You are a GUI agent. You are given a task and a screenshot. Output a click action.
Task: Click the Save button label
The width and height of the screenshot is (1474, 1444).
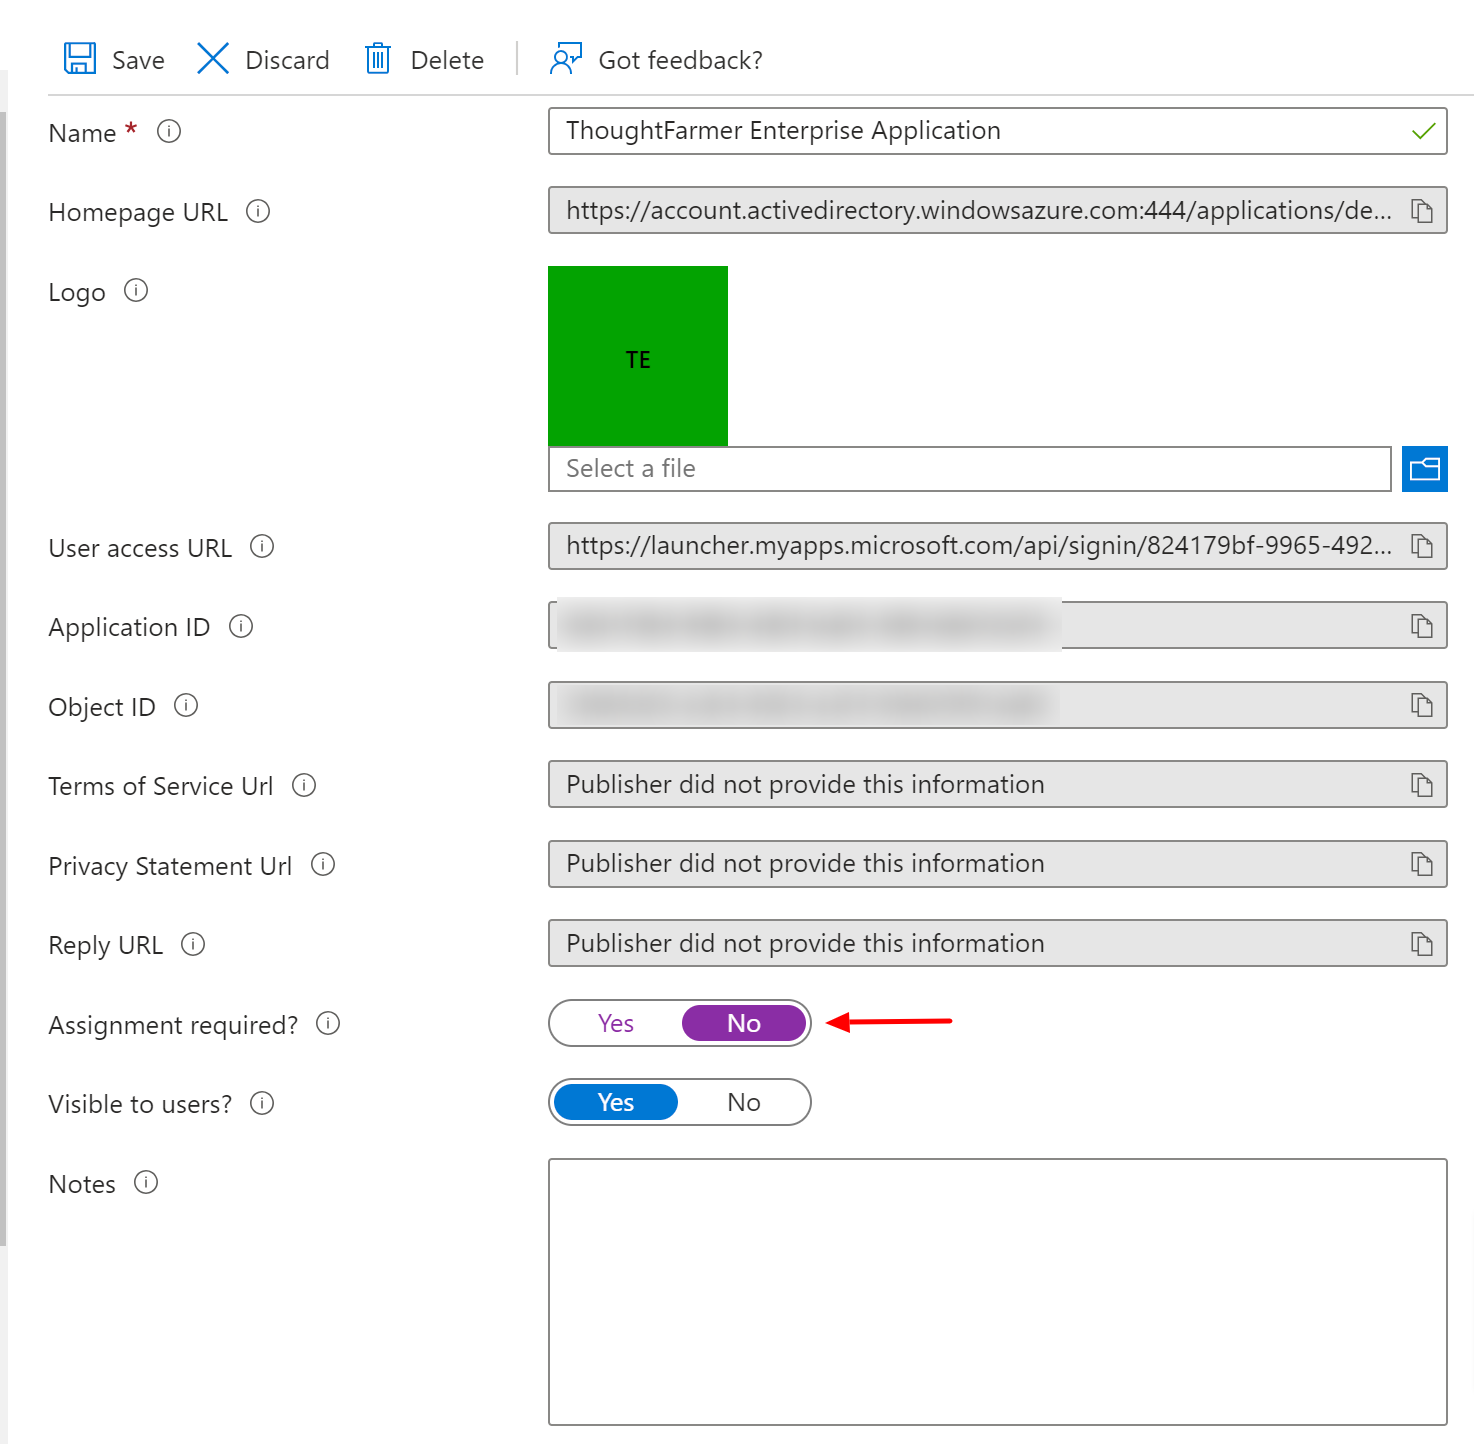[x=138, y=60]
